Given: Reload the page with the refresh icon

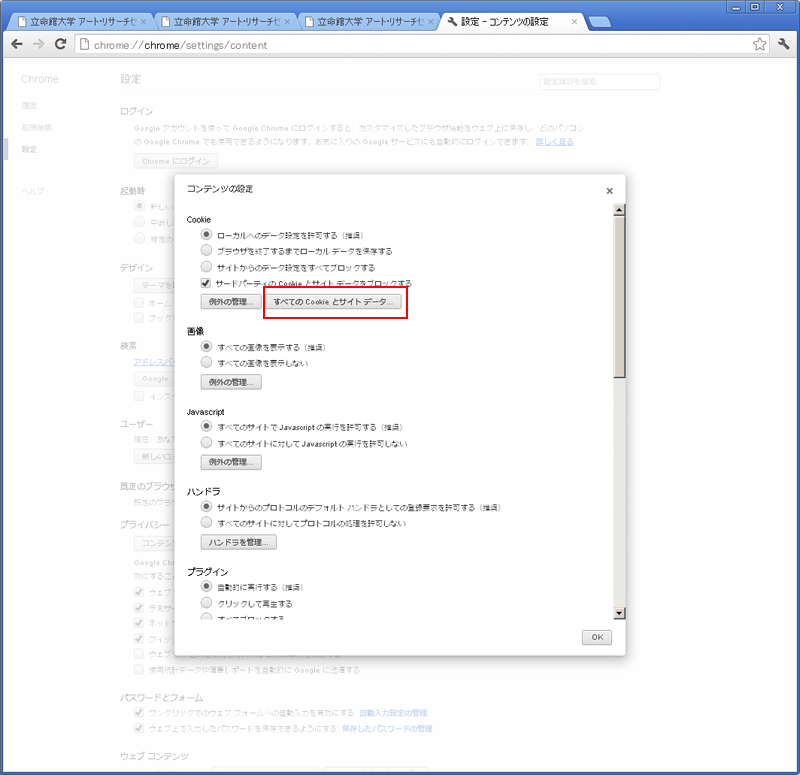Looking at the screenshot, I should (61, 44).
